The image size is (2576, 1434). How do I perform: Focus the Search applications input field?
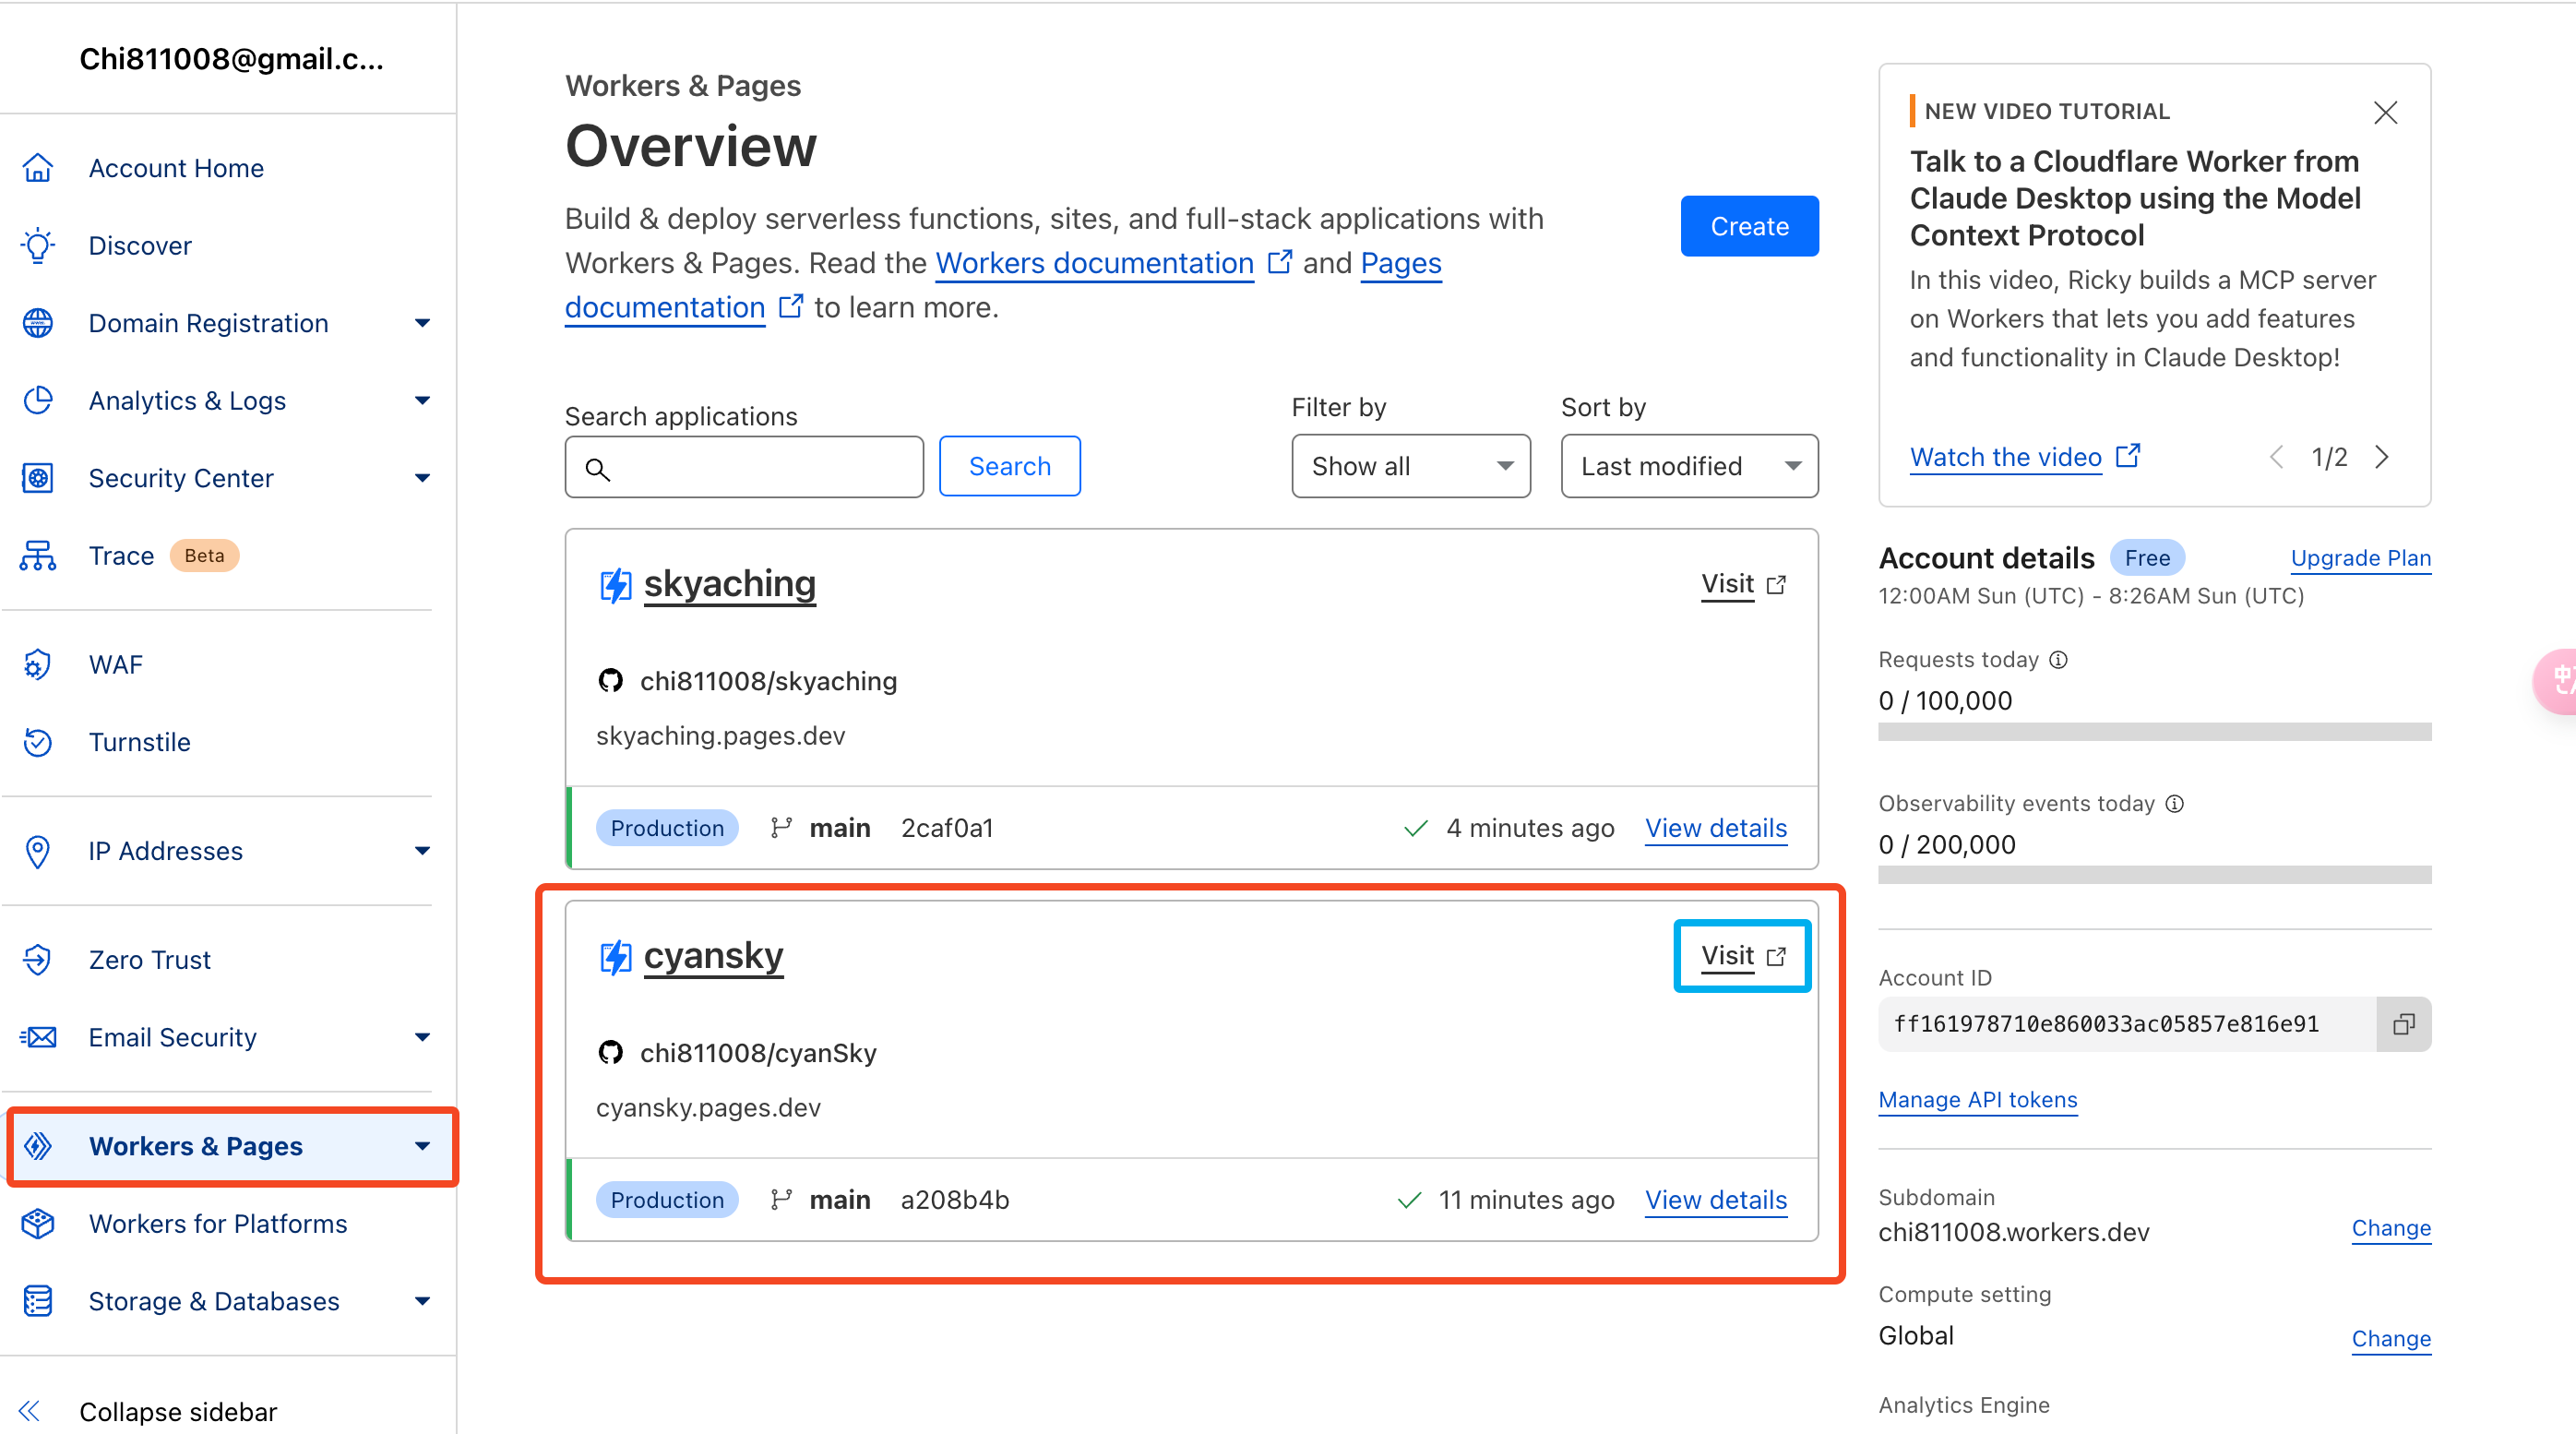coord(744,467)
